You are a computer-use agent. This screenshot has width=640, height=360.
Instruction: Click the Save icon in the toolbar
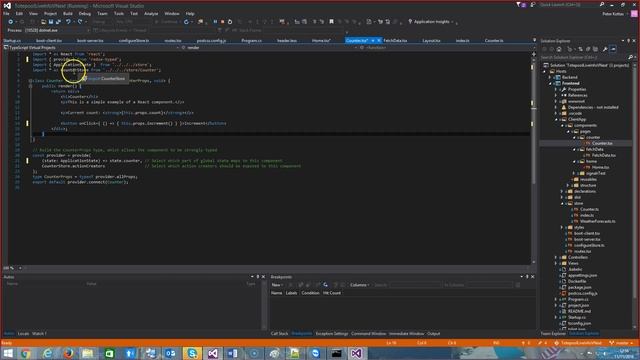tap(51, 22)
